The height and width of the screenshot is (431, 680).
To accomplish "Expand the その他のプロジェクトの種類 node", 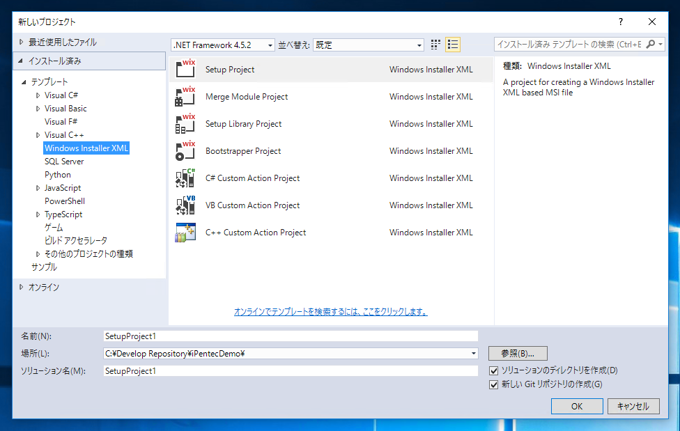I will (38, 254).
